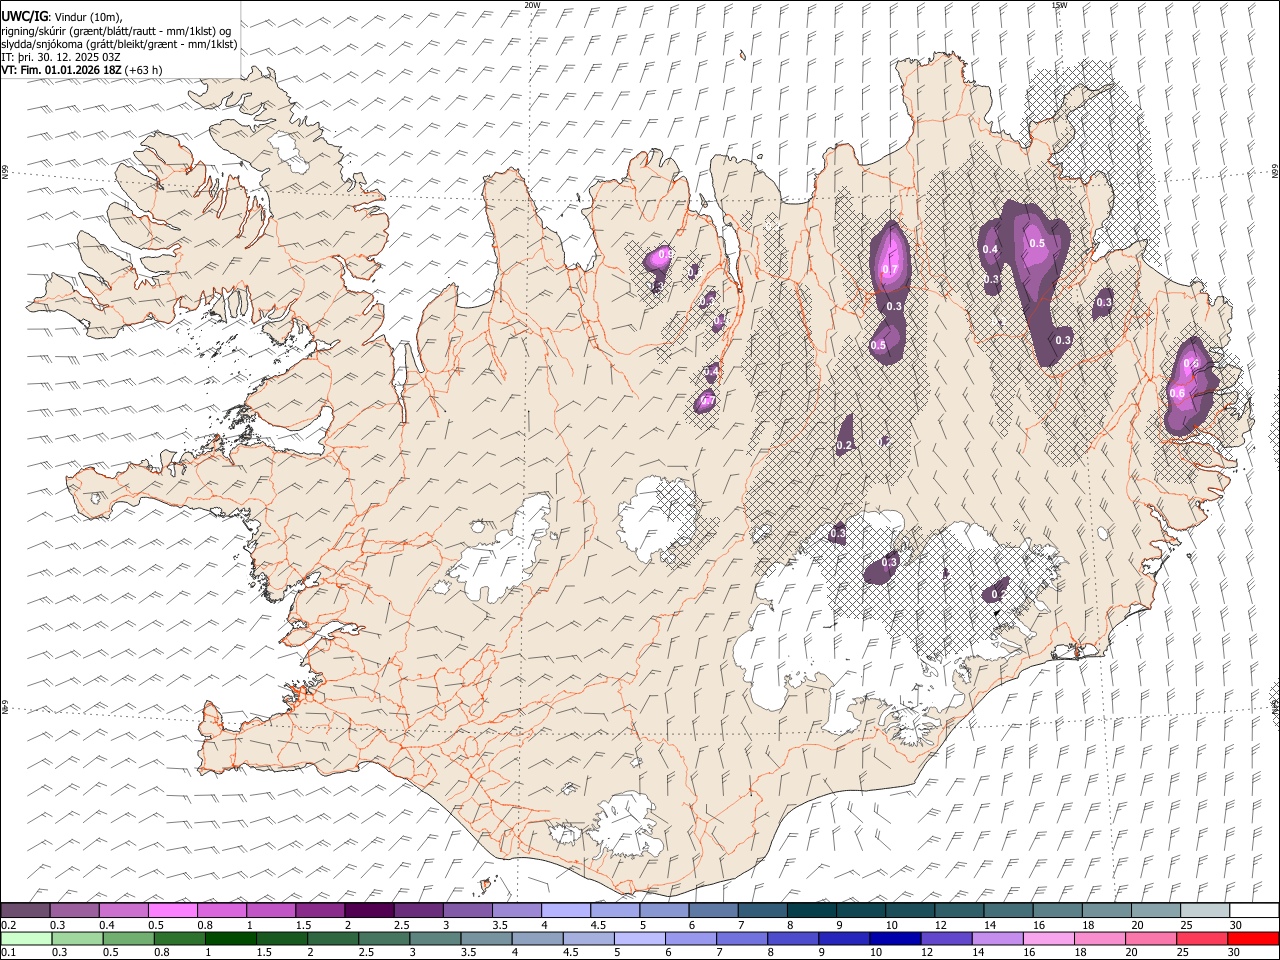Image resolution: width=1280 pixels, height=960 pixels.
Task: Click the upper legend swatch labeled 0.2
Action: 25,910
